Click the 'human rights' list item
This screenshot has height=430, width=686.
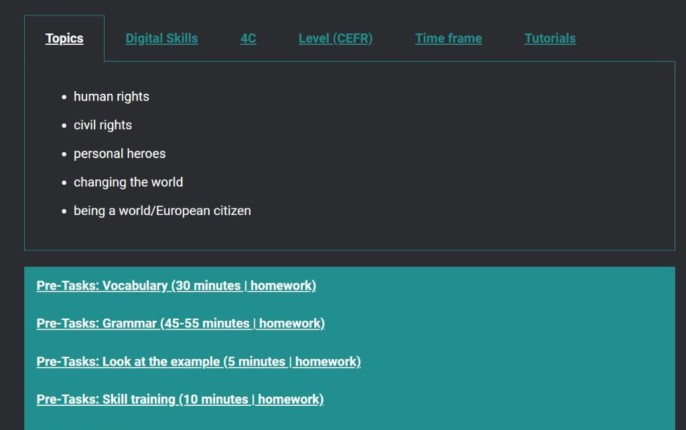pos(111,97)
